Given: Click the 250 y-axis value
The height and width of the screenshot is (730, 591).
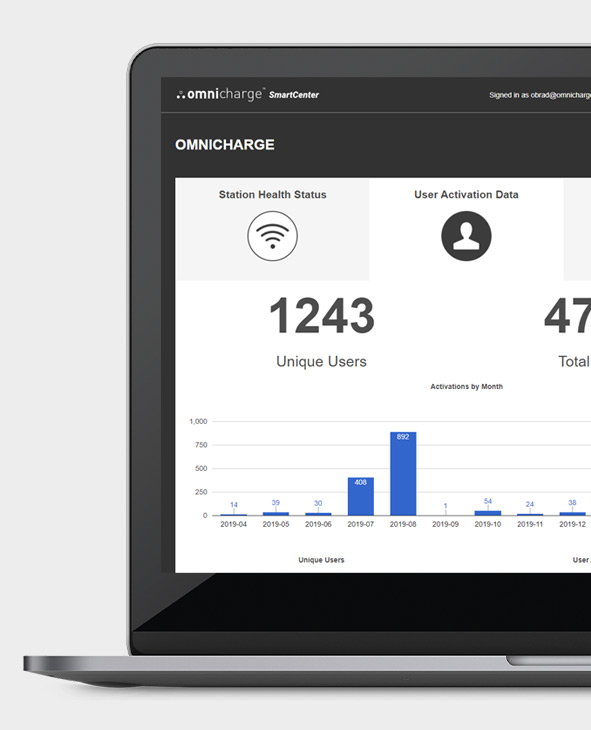Looking at the screenshot, I should tap(201, 492).
